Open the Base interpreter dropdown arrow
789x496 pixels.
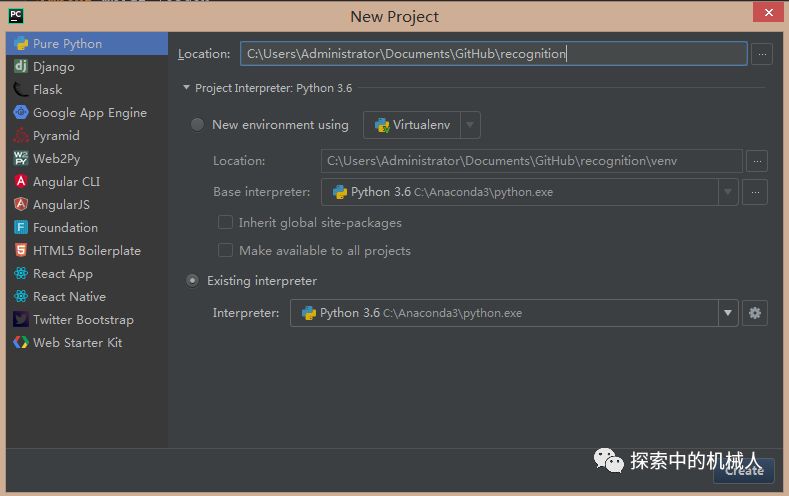point(728,192)
